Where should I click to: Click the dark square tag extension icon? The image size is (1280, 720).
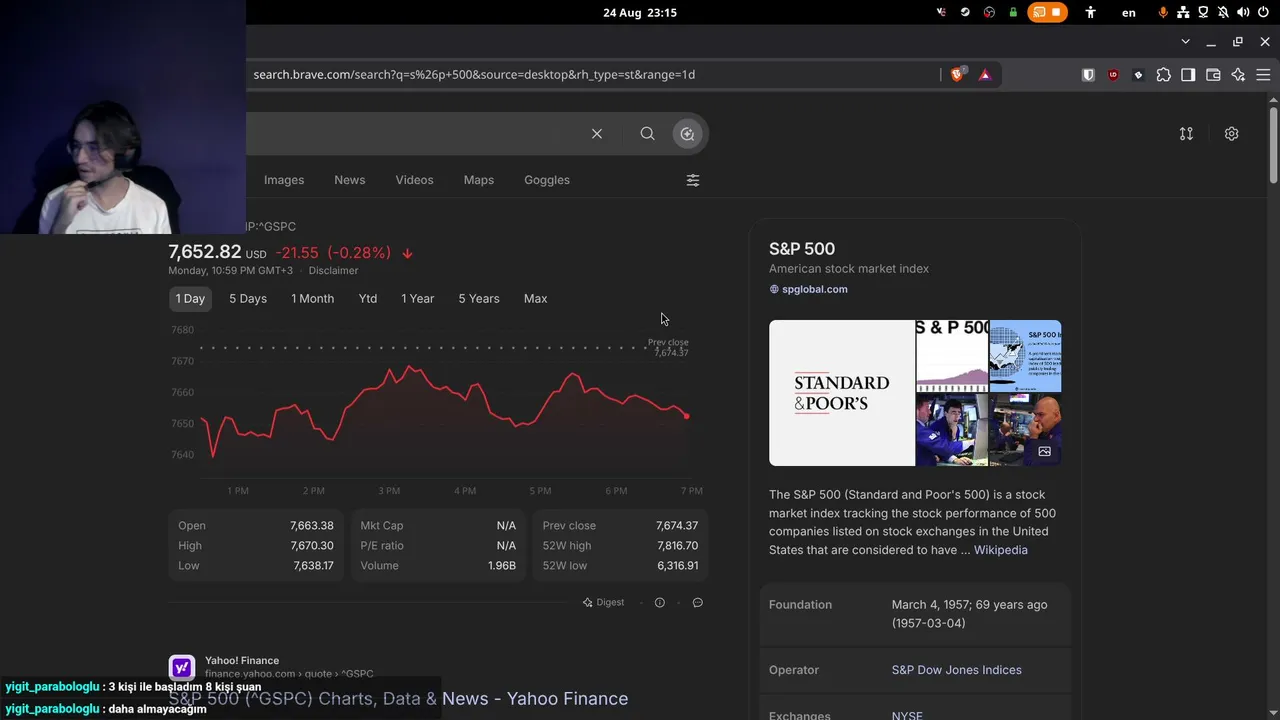point(1138,75)
